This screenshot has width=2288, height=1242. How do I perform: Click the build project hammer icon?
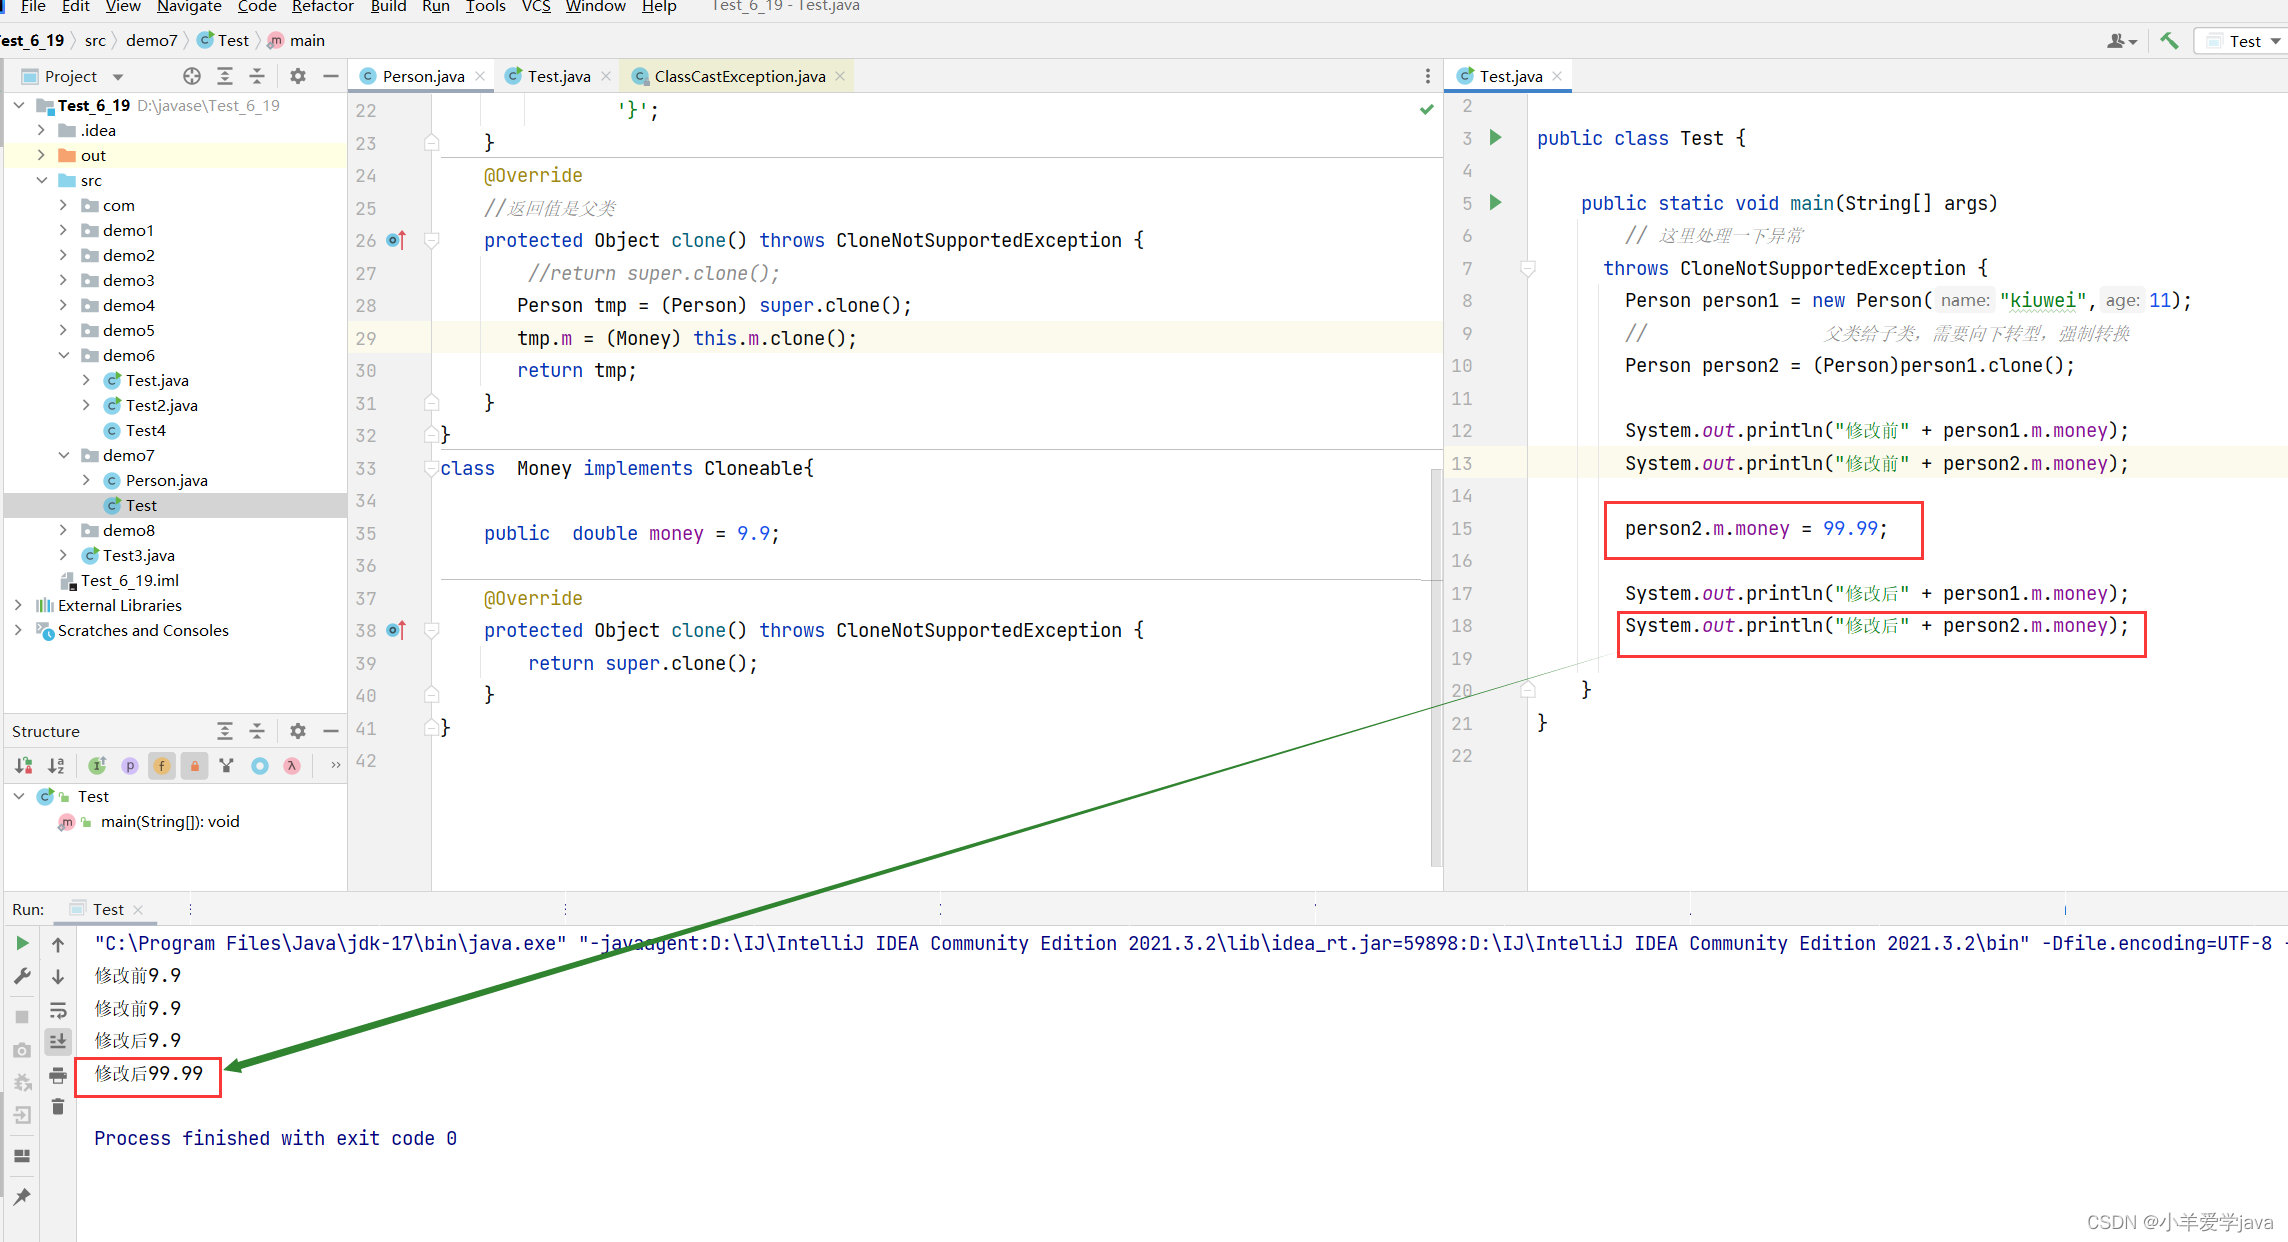pyautogui.click(x=2169, y=41)
